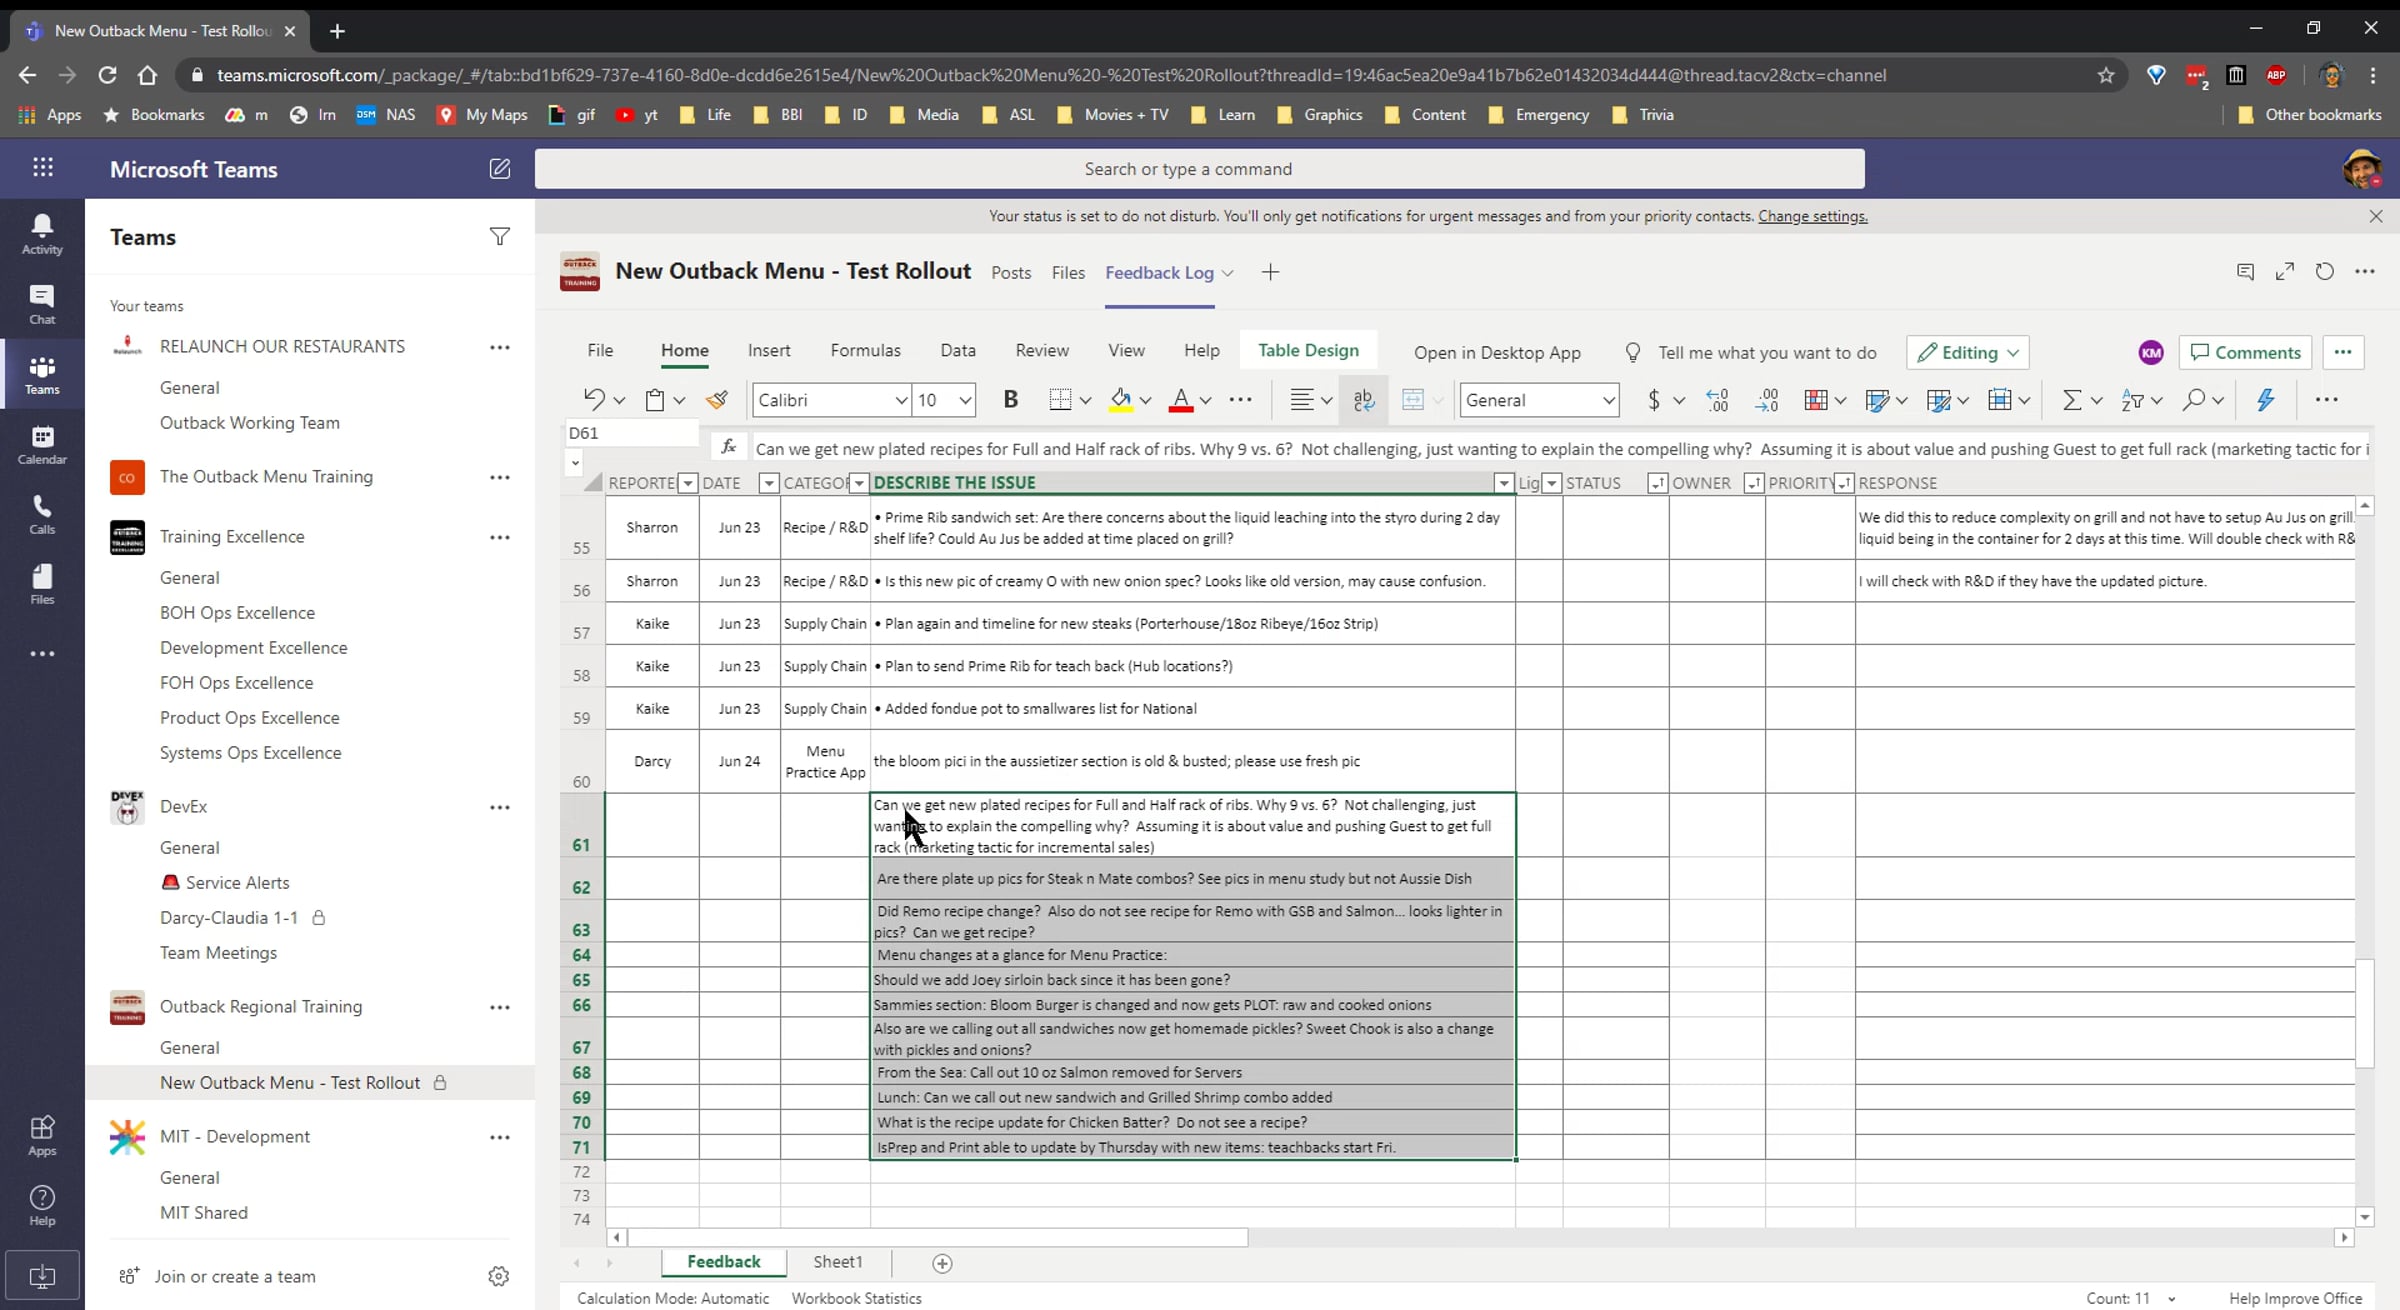Select the Format Painter tool
2400x1310 pixels.
717,400
